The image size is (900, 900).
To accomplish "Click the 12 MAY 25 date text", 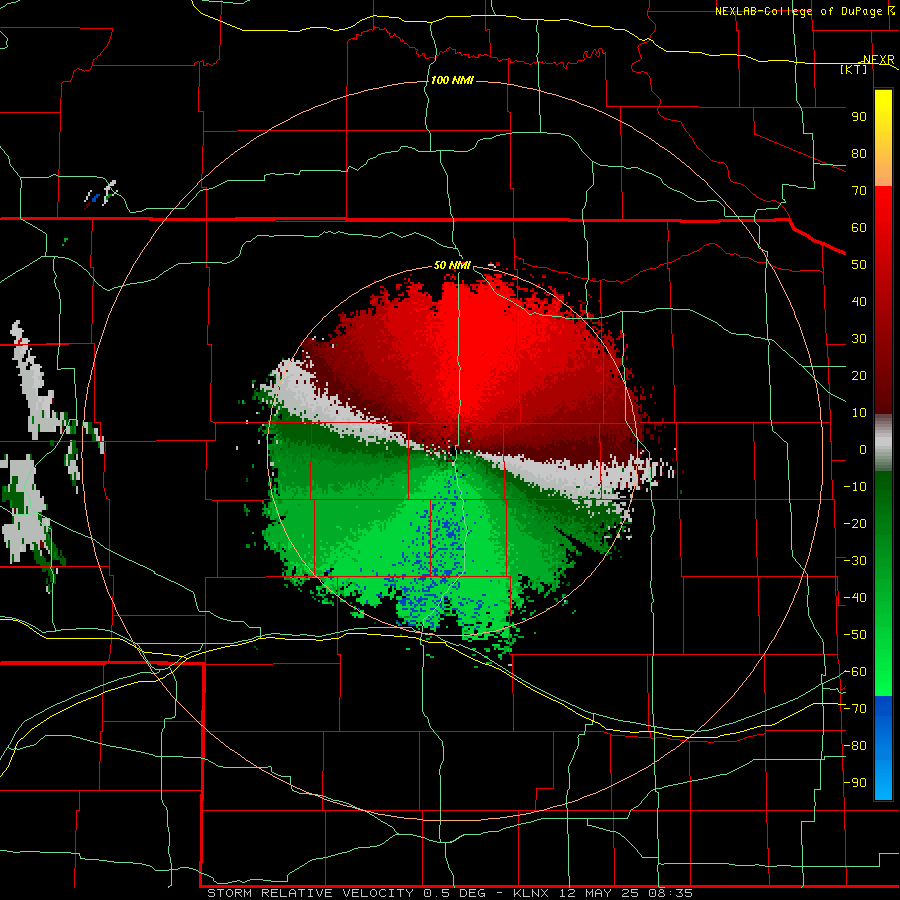I will (600, 893).
